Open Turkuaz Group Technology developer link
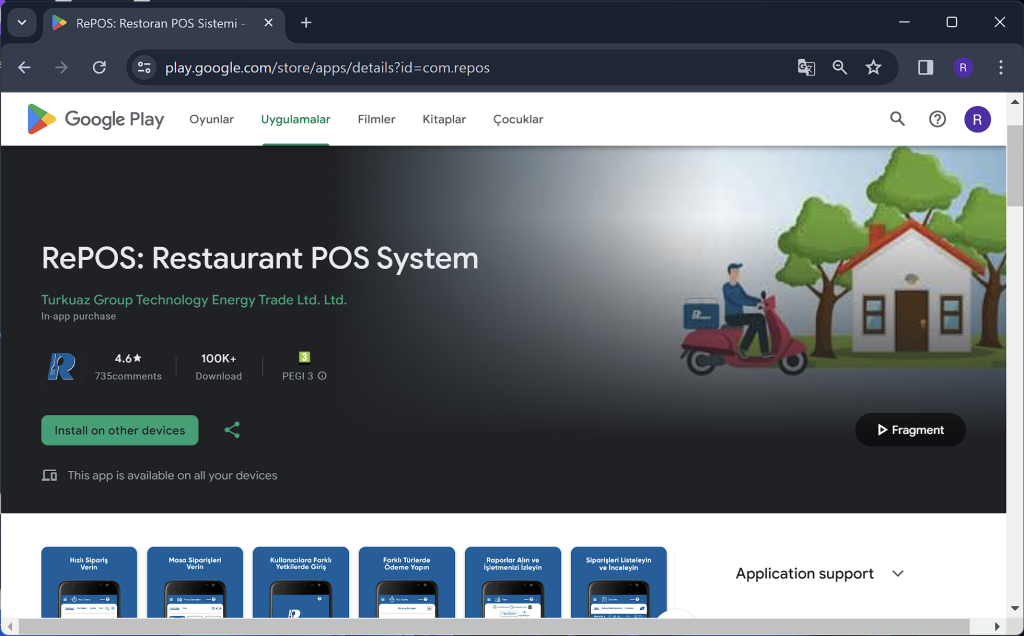 194,300
